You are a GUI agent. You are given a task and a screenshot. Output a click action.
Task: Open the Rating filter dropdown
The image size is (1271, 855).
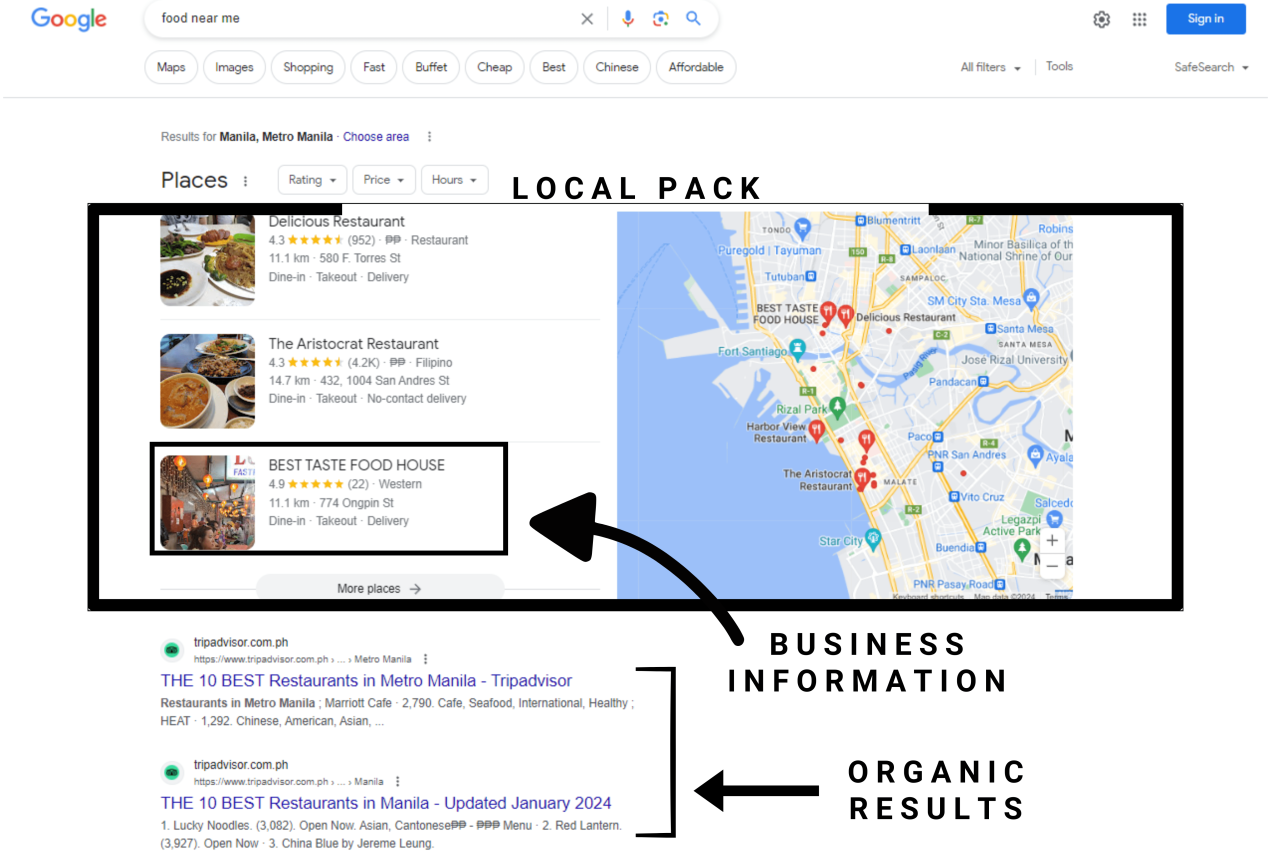[311, 180]
